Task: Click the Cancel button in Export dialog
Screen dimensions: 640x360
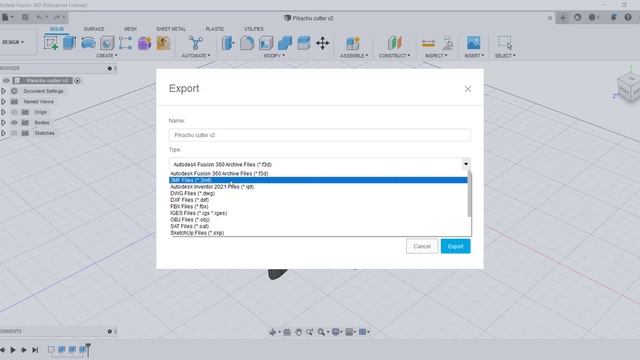Action: pyautogui.click(x=422, y=246)
